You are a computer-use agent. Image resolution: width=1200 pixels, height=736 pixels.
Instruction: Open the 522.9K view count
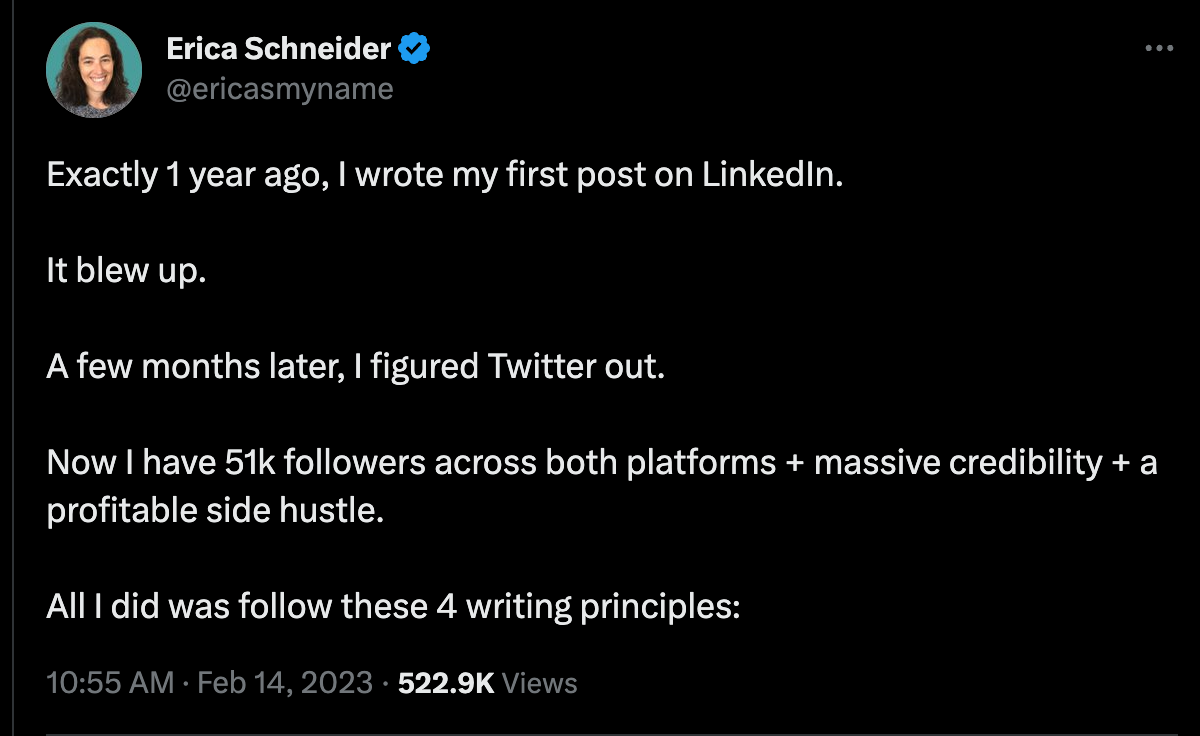(x=447, y=683)
